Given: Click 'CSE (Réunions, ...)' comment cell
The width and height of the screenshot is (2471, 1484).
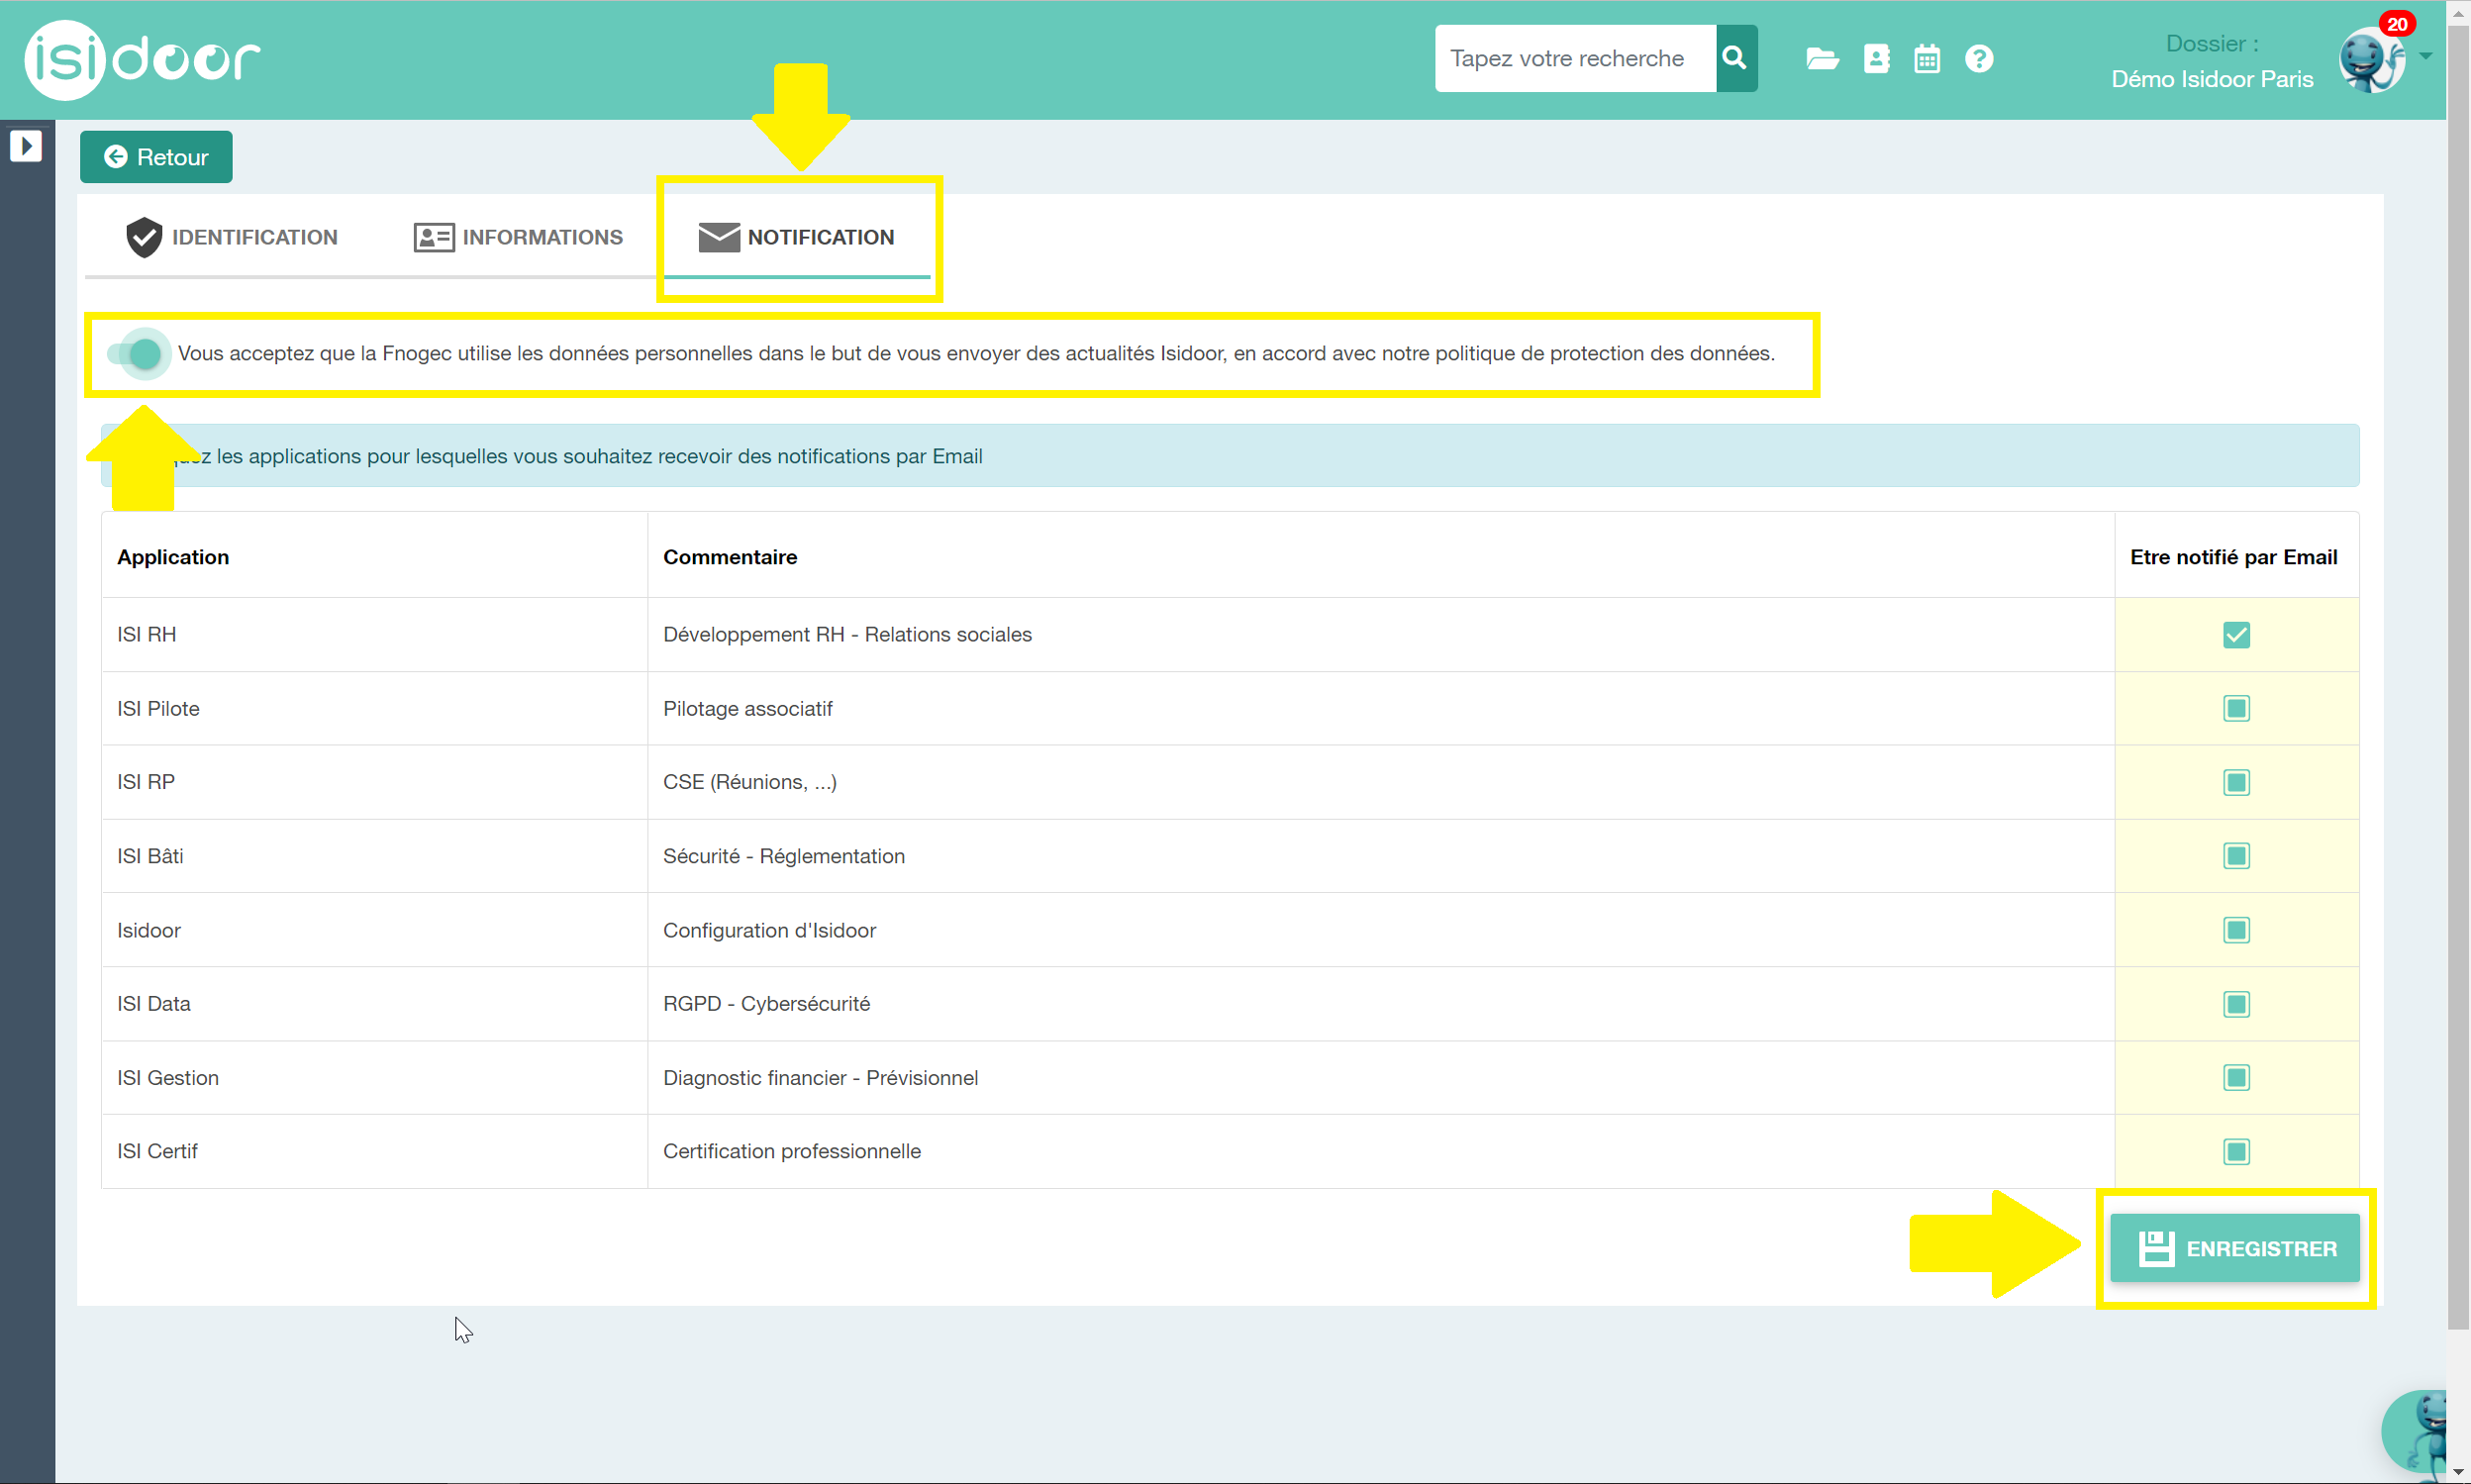Looking at the screenshot, I should [1380, 782].
